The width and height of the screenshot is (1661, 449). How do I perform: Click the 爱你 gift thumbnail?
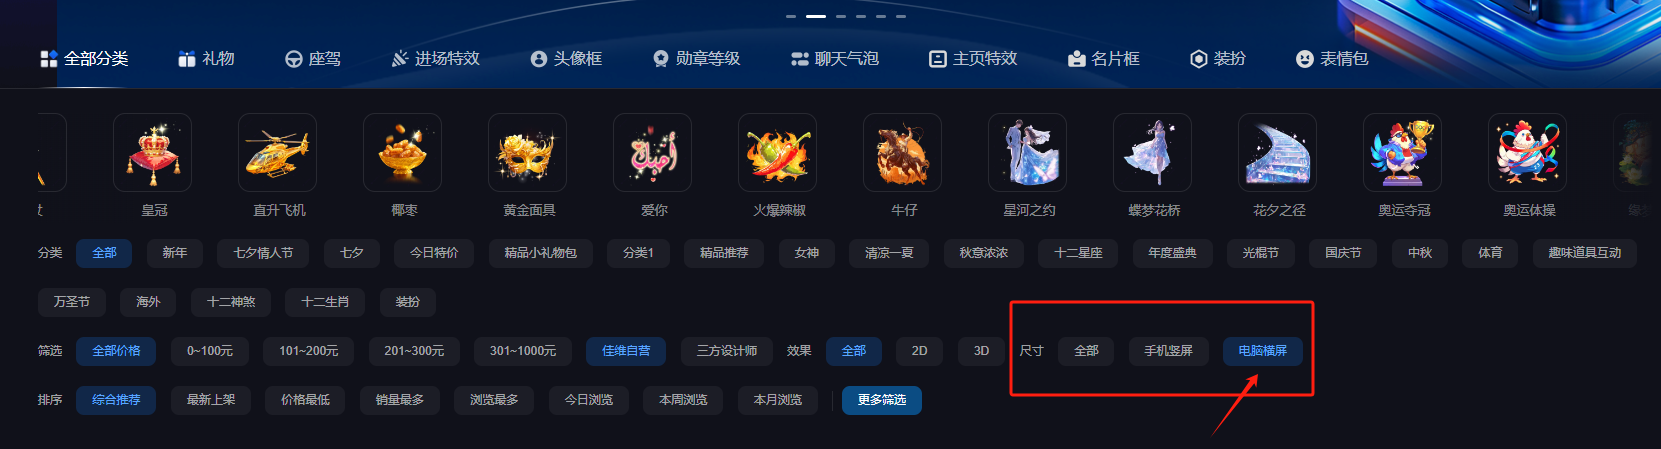pos(652,153)
